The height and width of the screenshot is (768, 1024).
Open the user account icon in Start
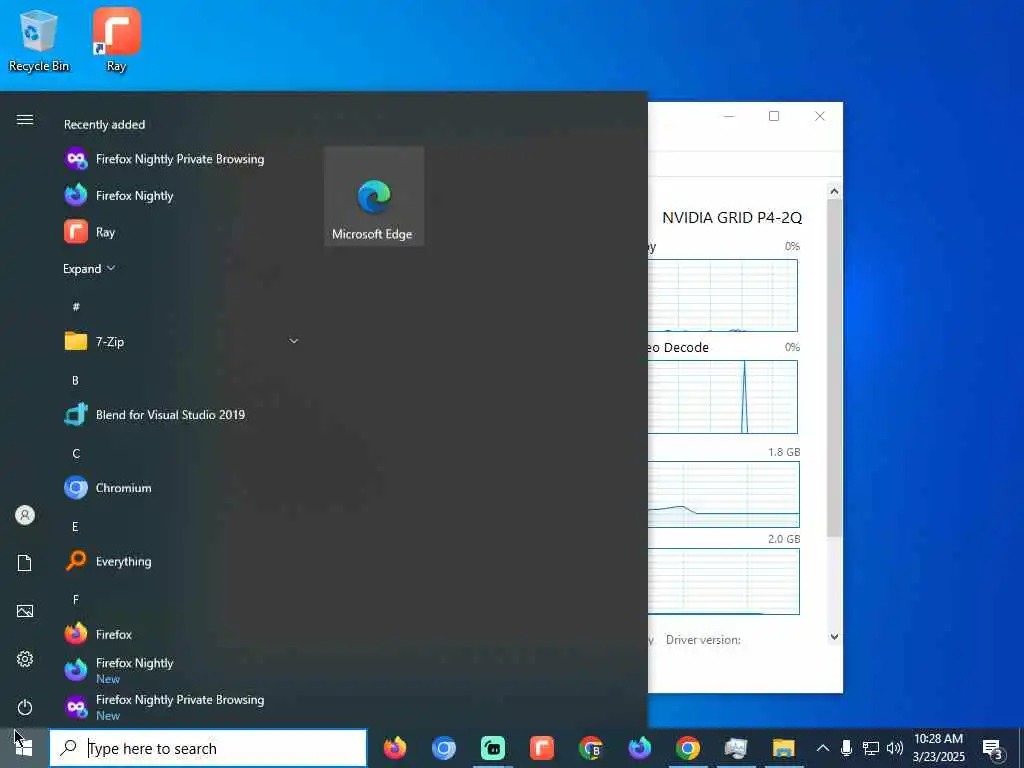25,515
